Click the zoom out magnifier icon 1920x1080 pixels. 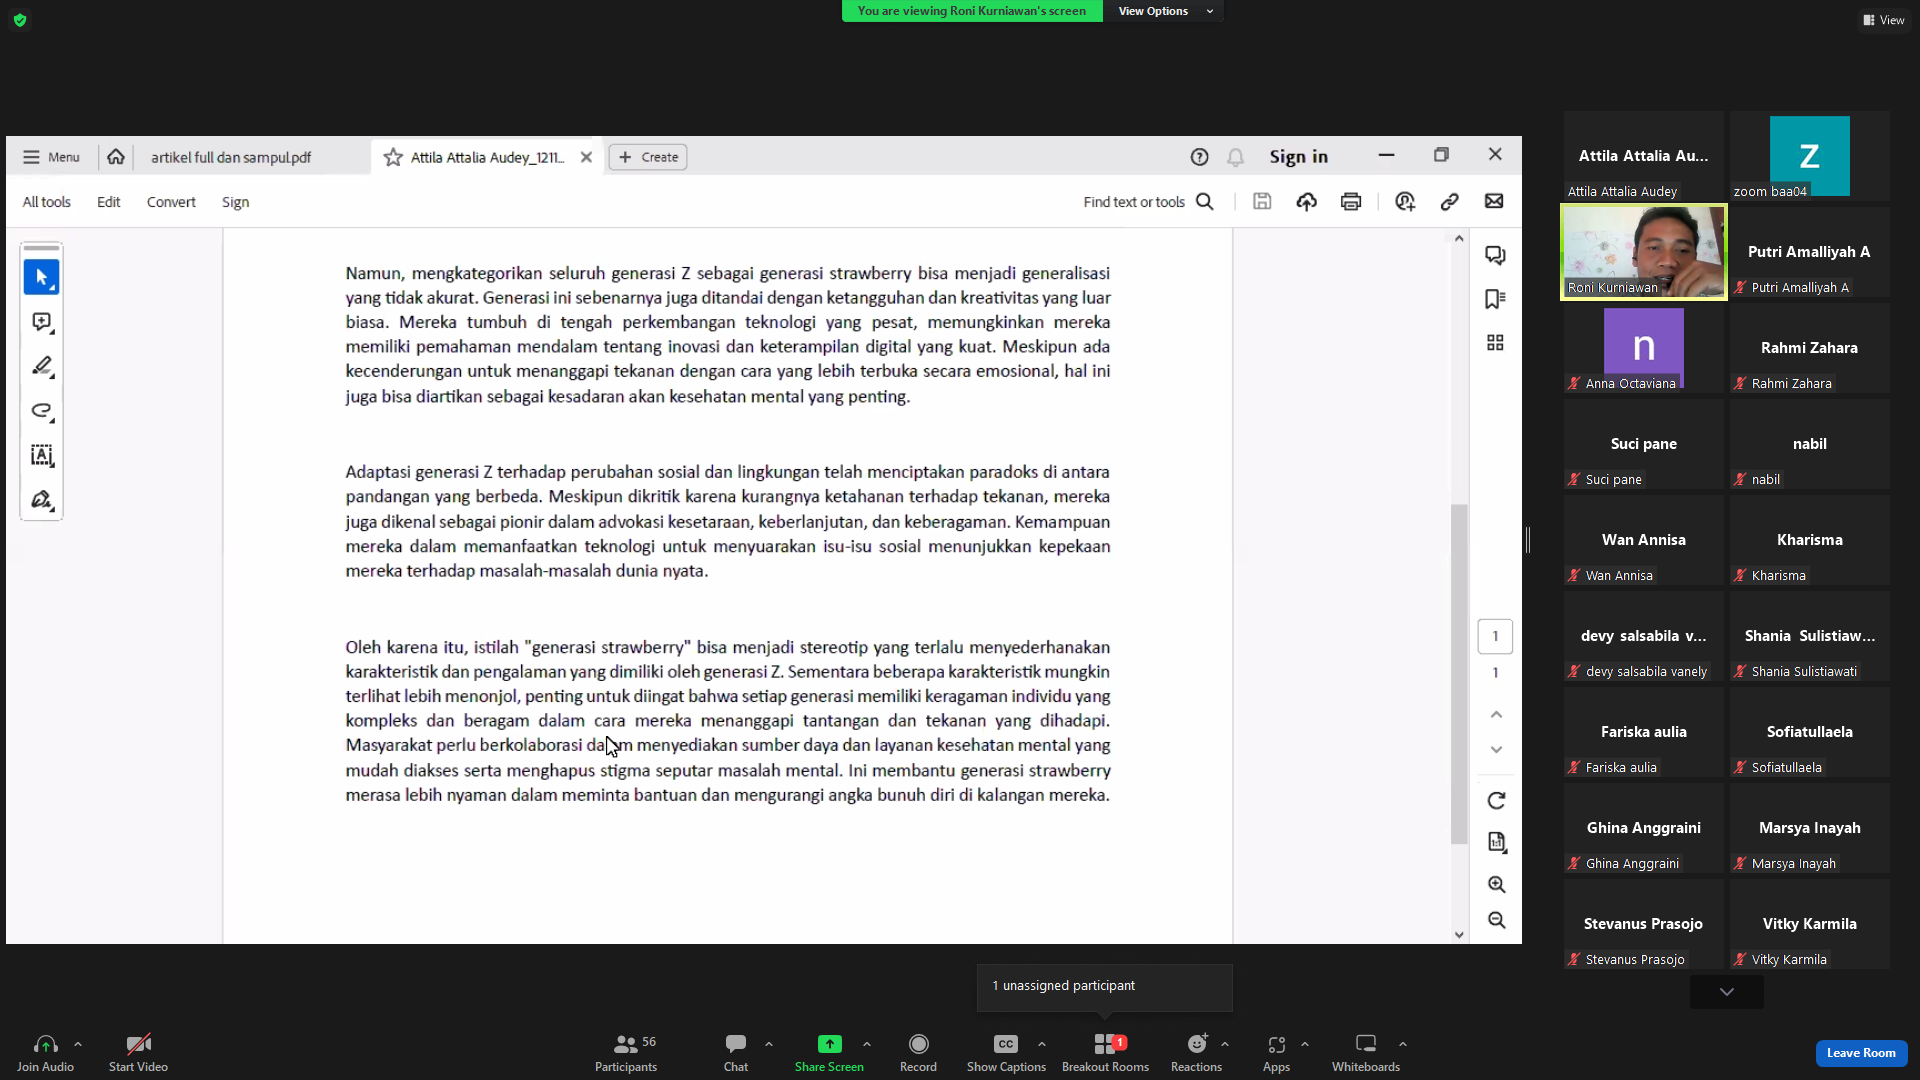pos(1496,920)
